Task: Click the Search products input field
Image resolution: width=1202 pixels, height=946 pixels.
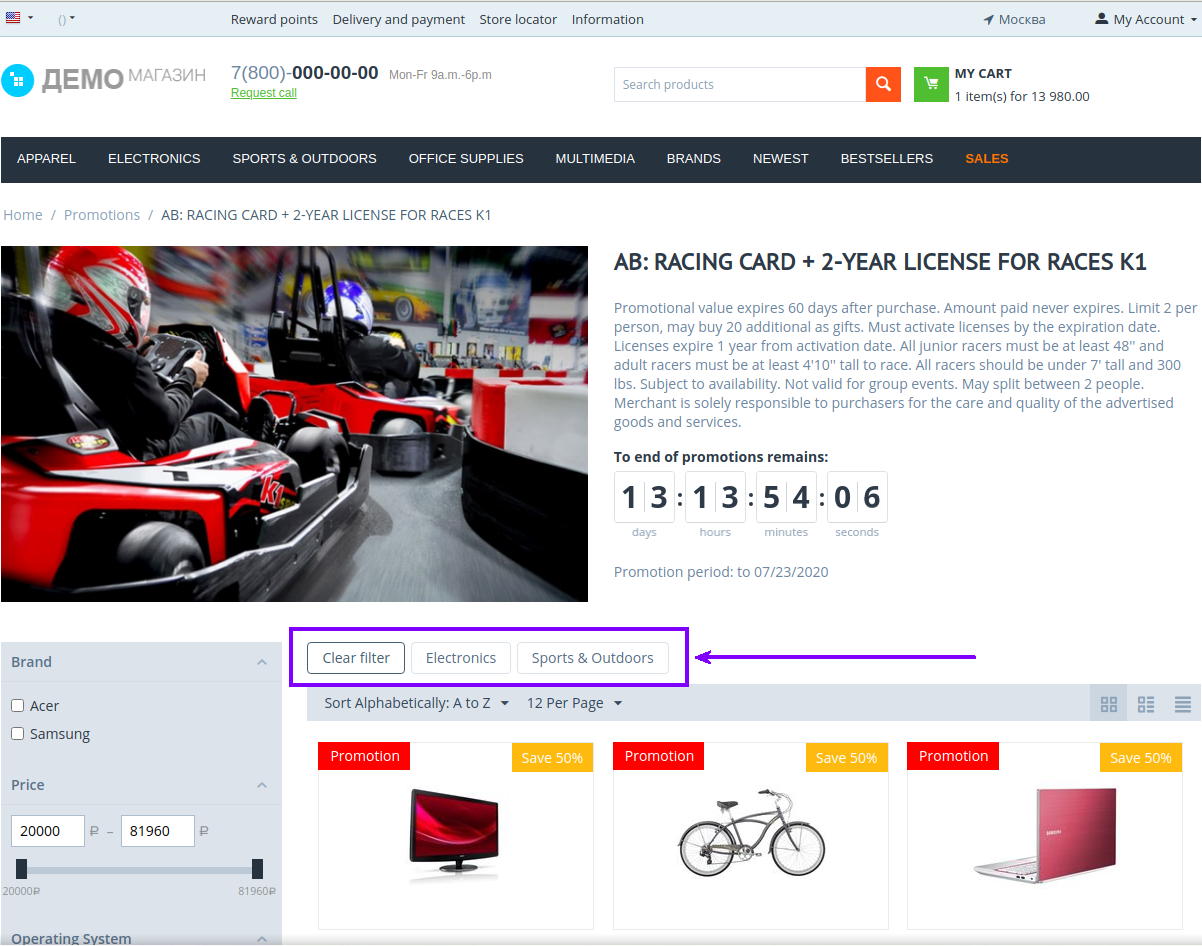Action: point(739,85)
